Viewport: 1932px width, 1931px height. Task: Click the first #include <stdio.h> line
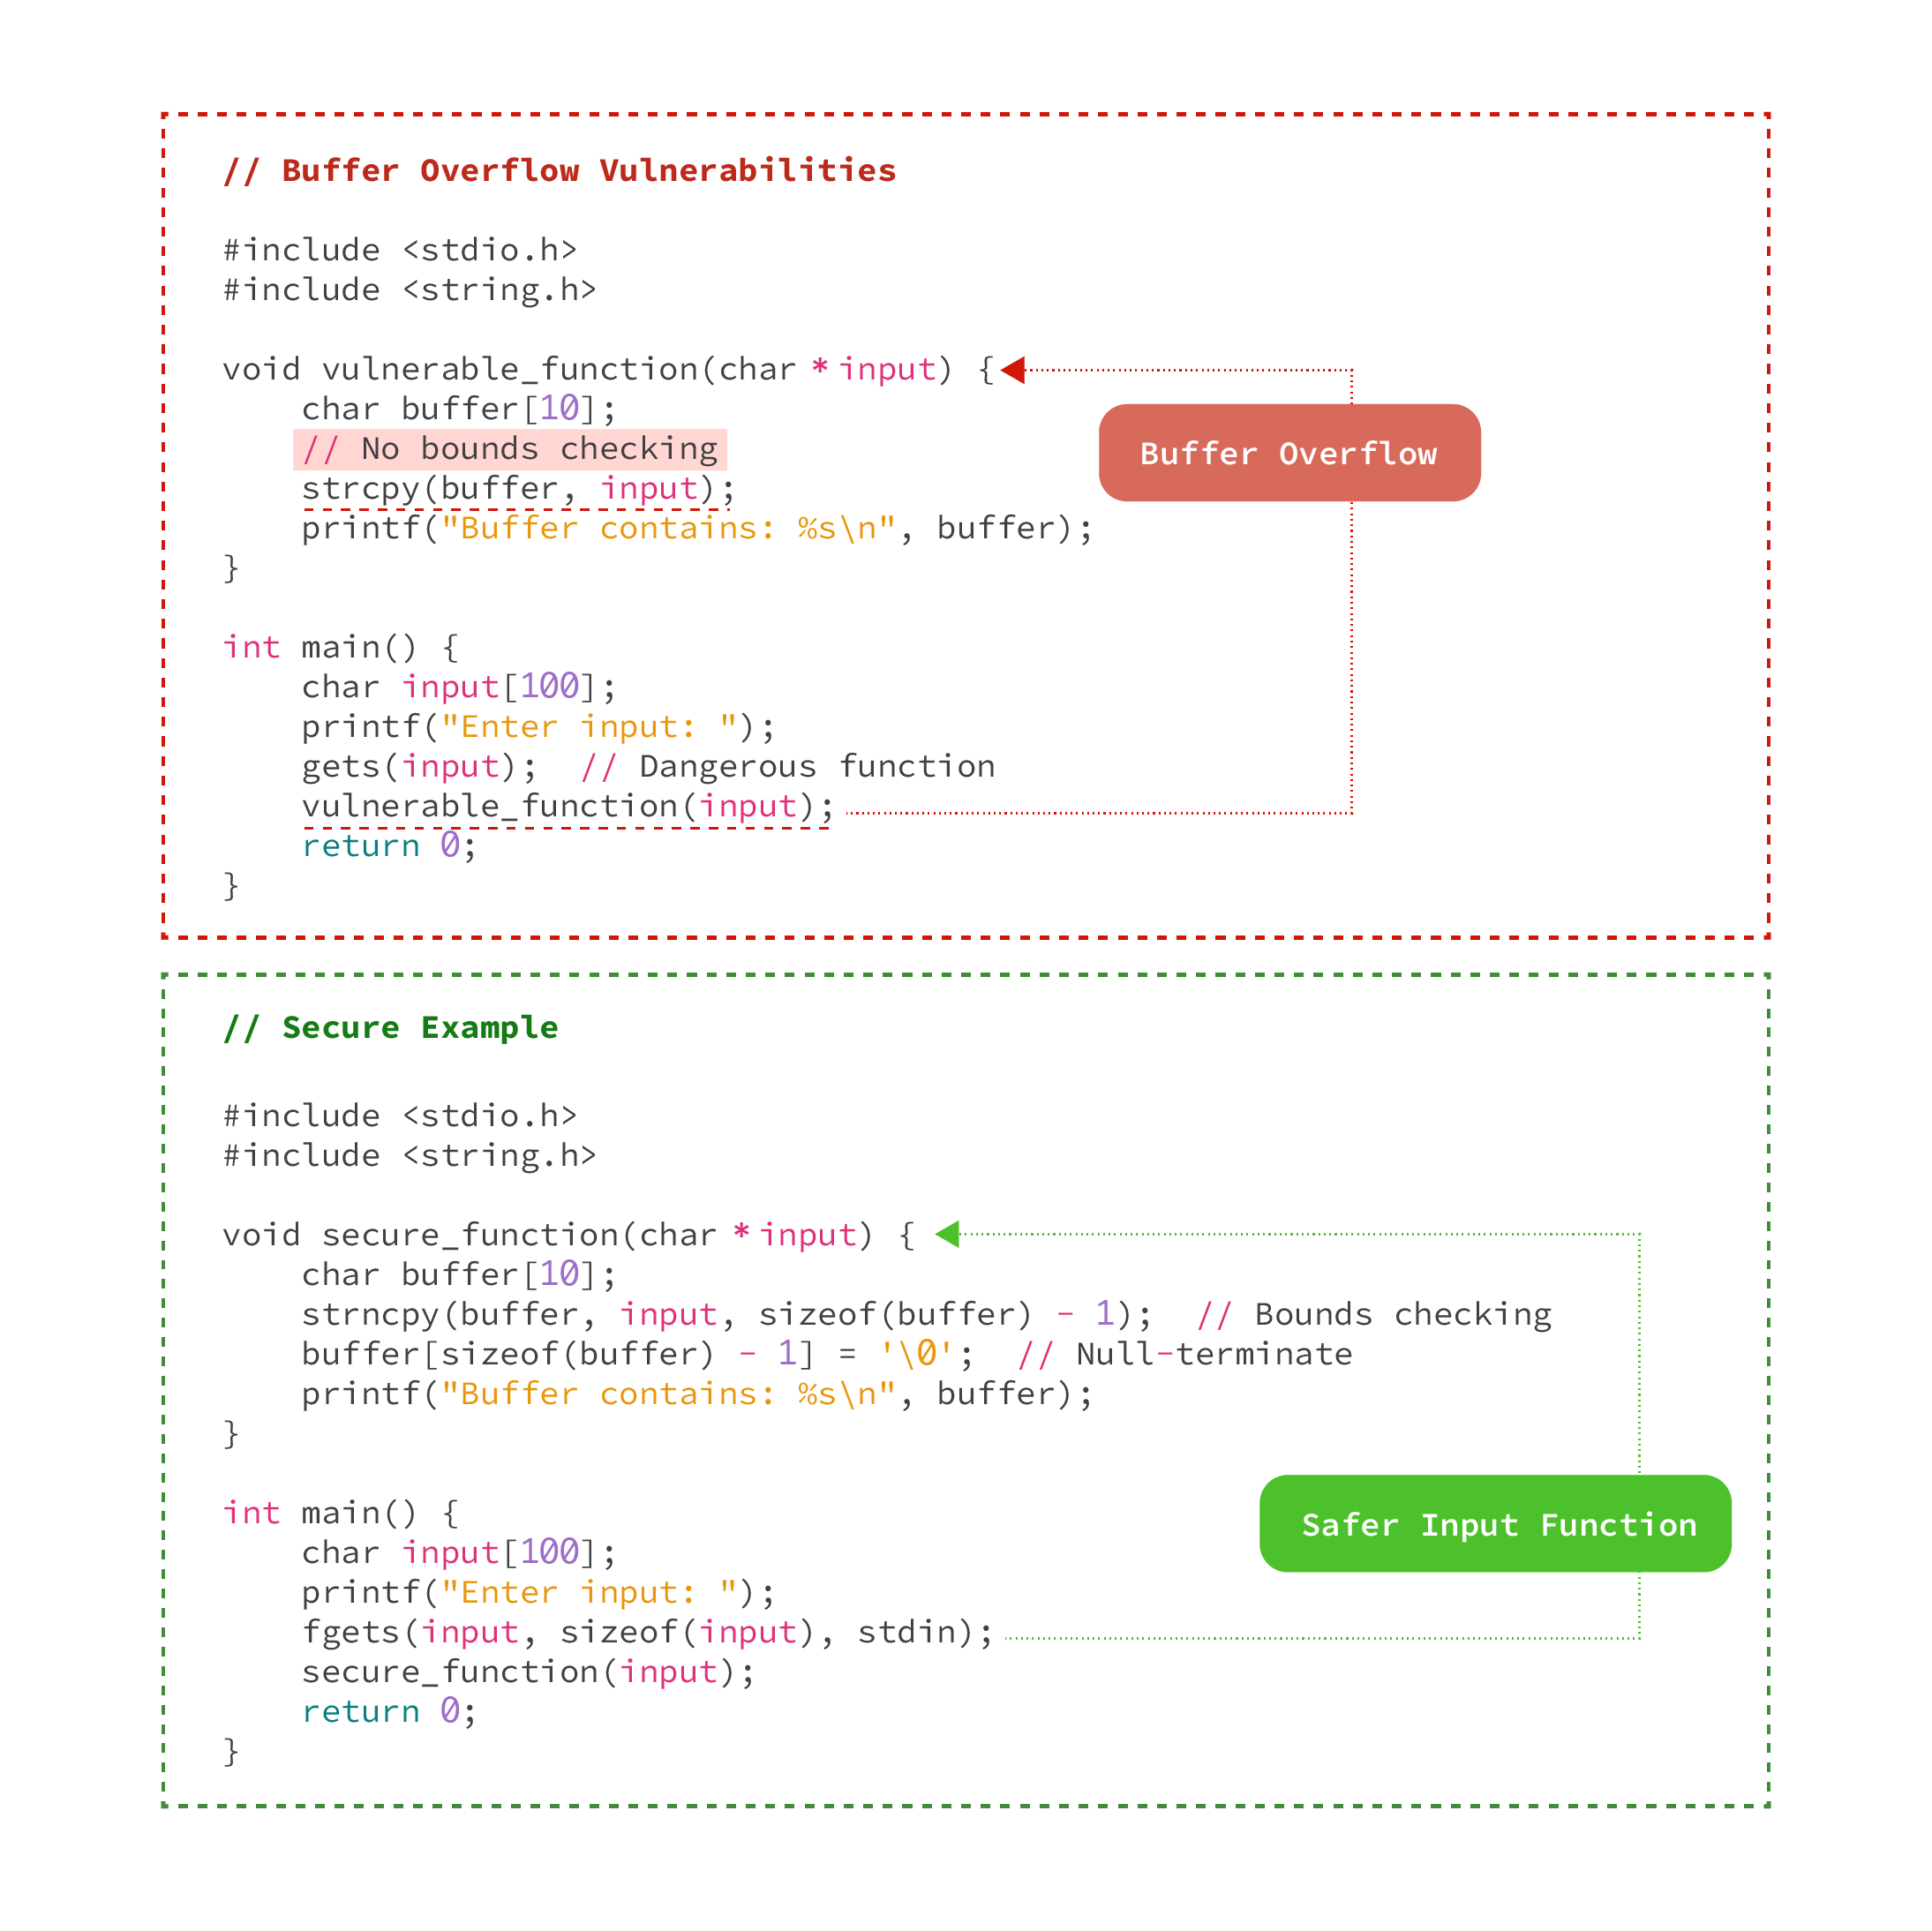pos(400,250)
